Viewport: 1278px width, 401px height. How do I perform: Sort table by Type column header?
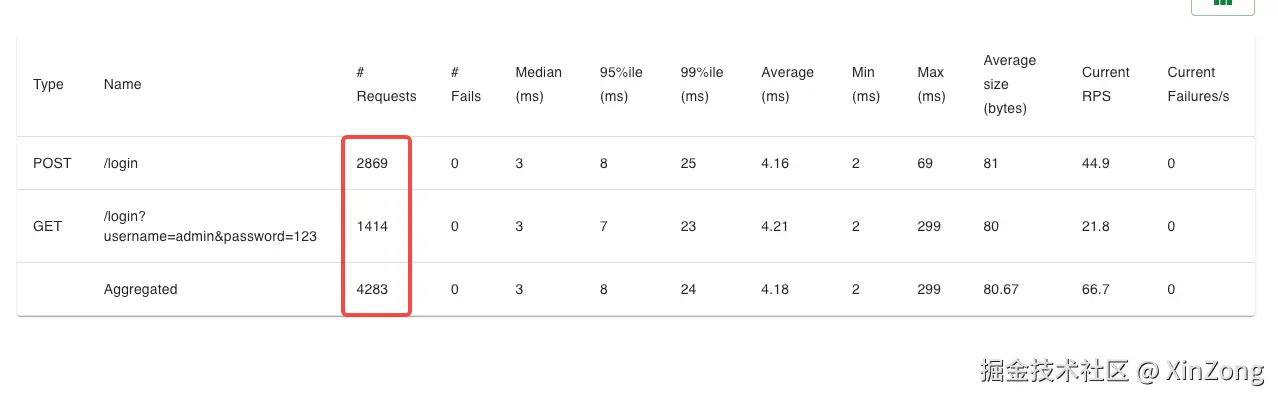coord(48,85)
